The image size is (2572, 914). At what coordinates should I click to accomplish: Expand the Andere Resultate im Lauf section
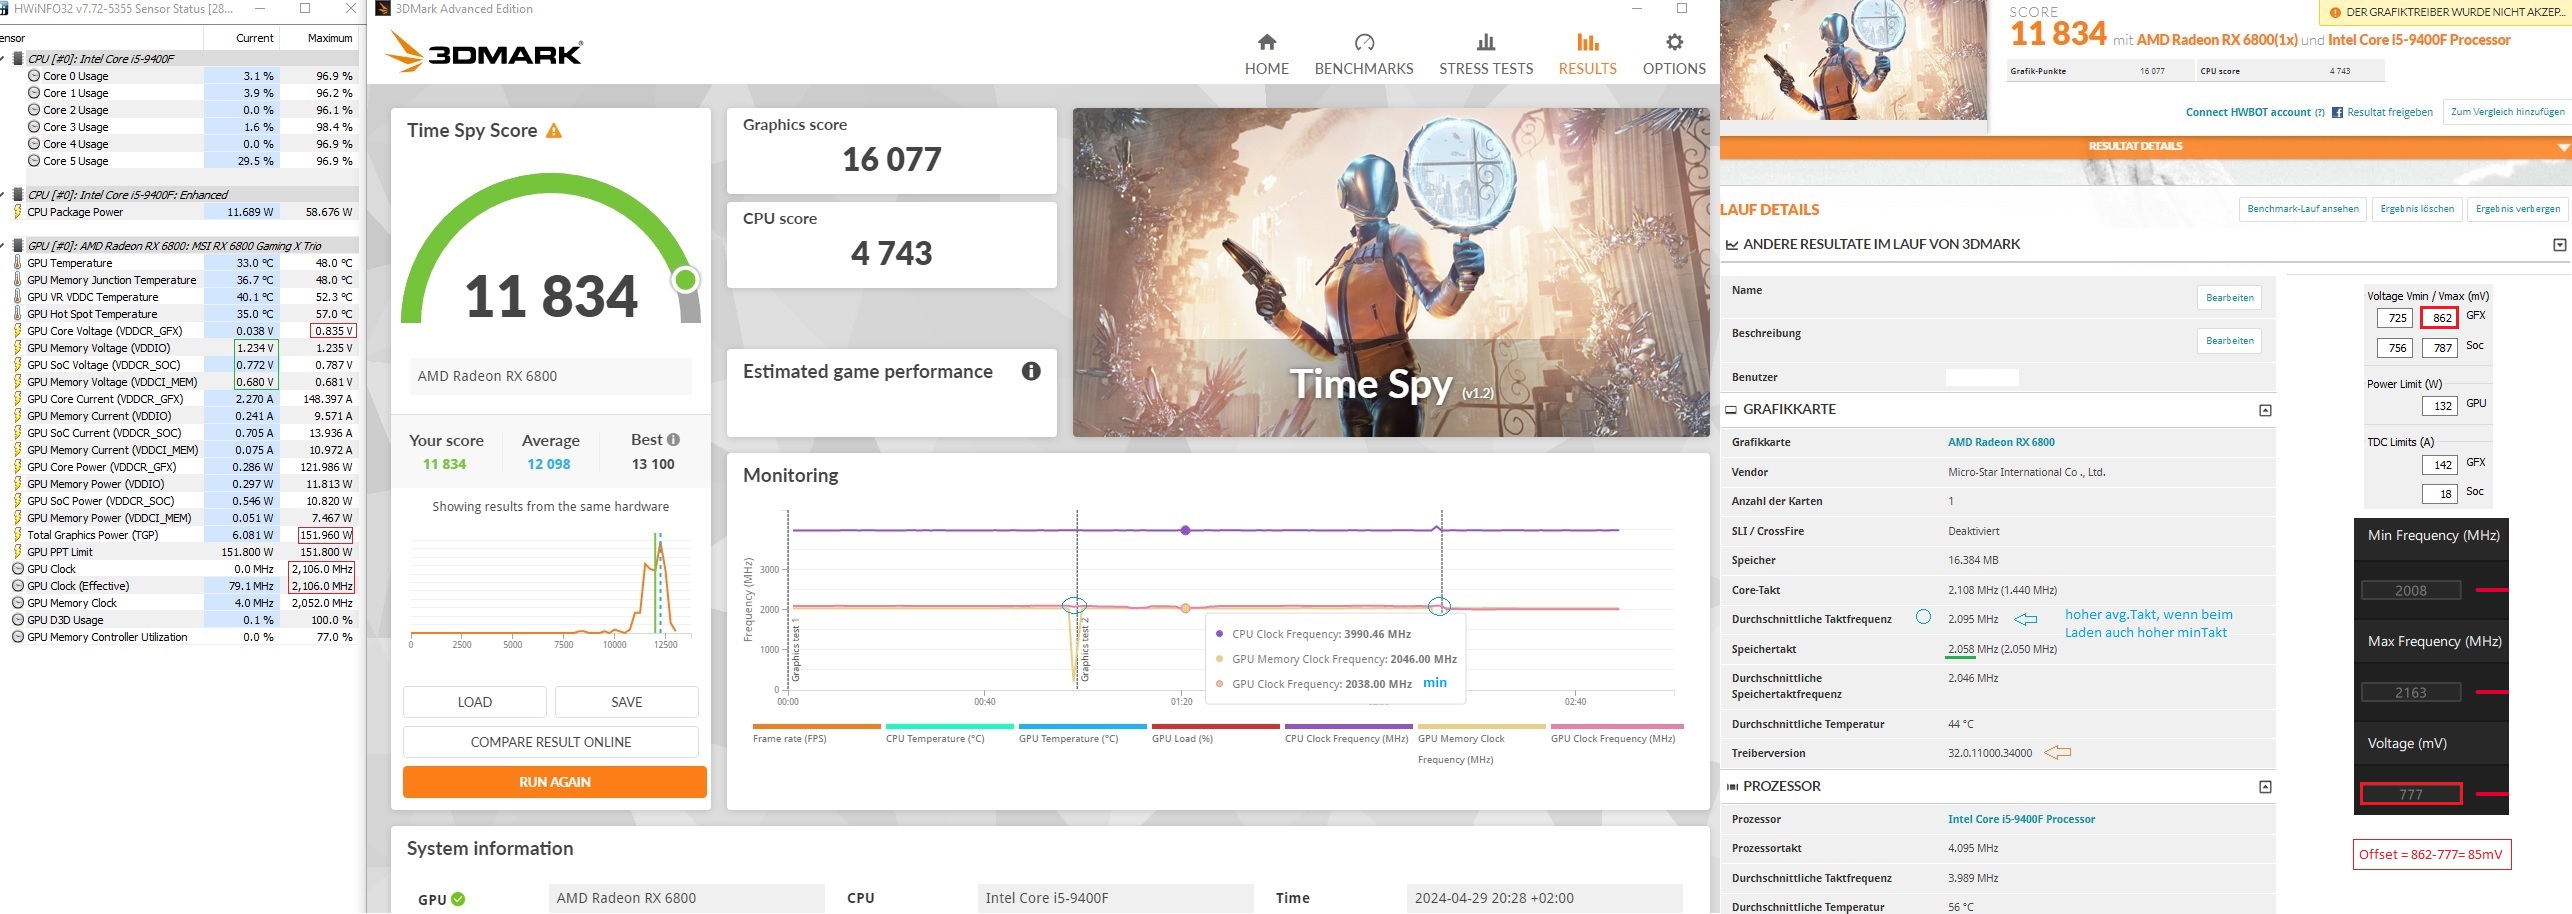[2560, 245]
